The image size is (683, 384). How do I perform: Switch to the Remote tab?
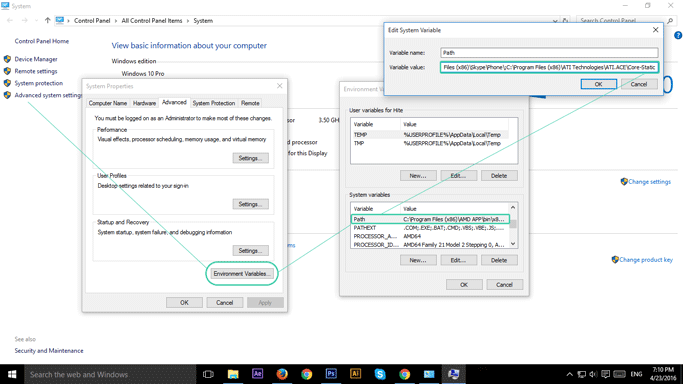pos(250,103)
